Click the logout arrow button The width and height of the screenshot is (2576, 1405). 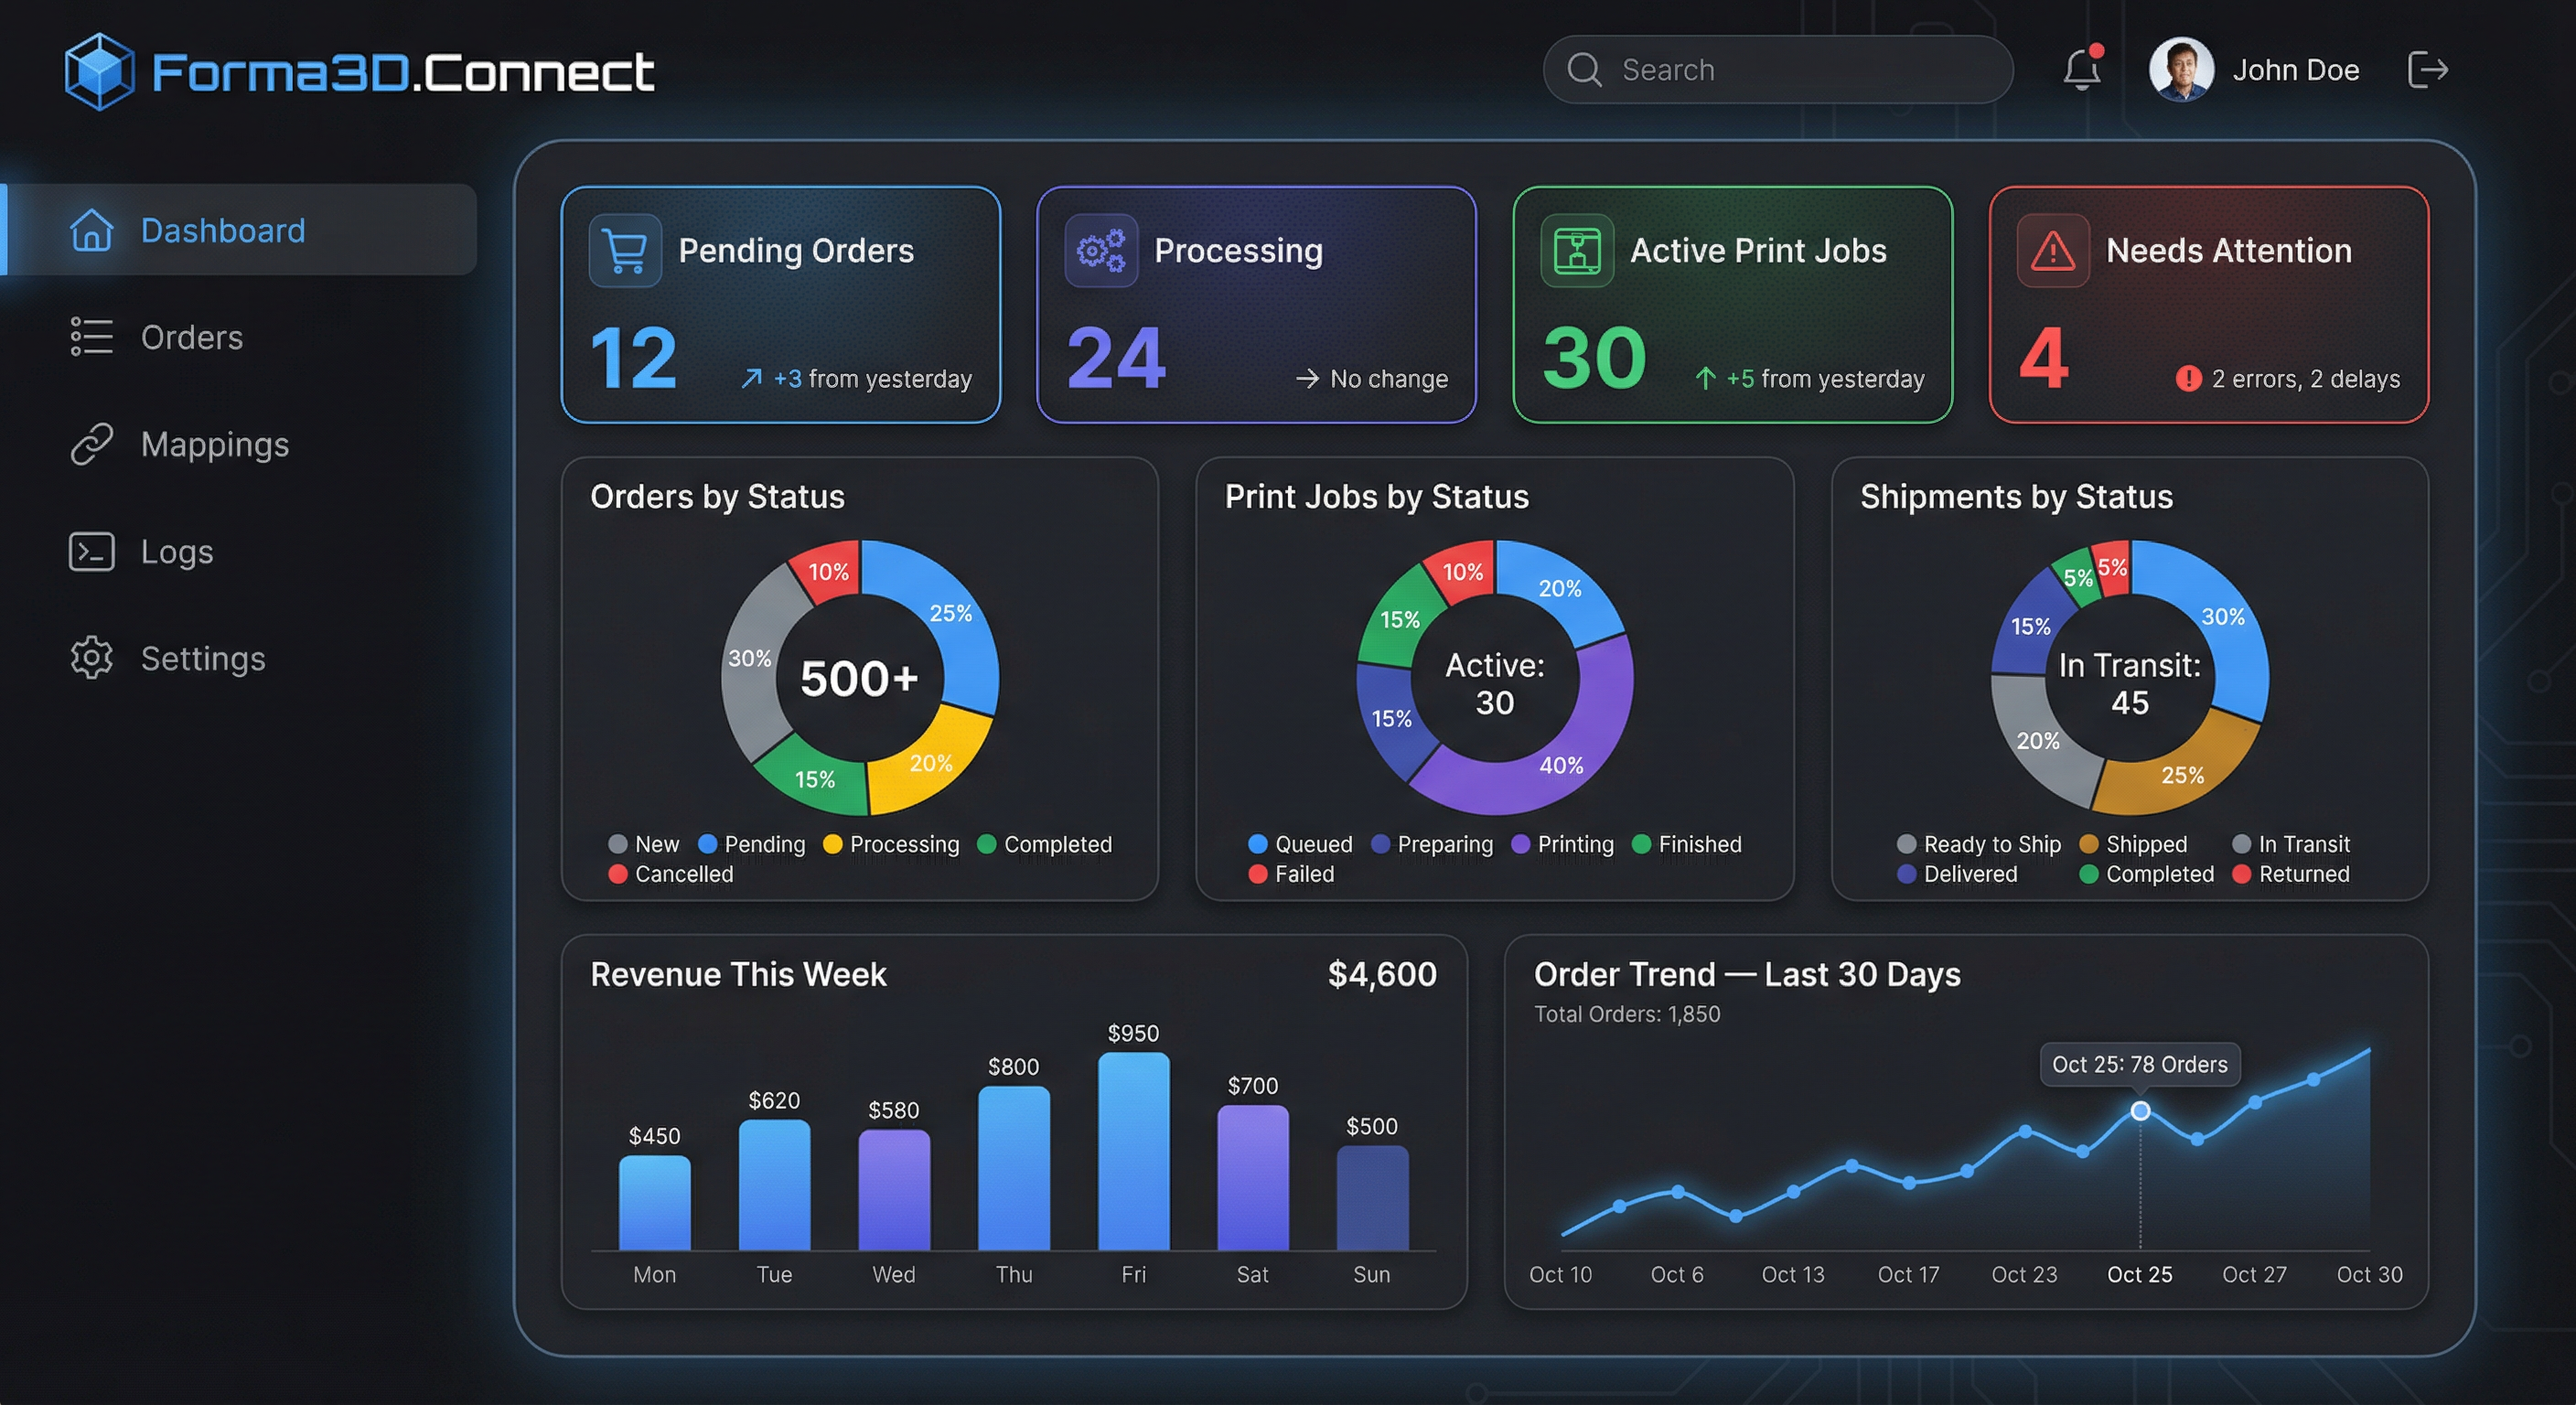click(2428, 69)
